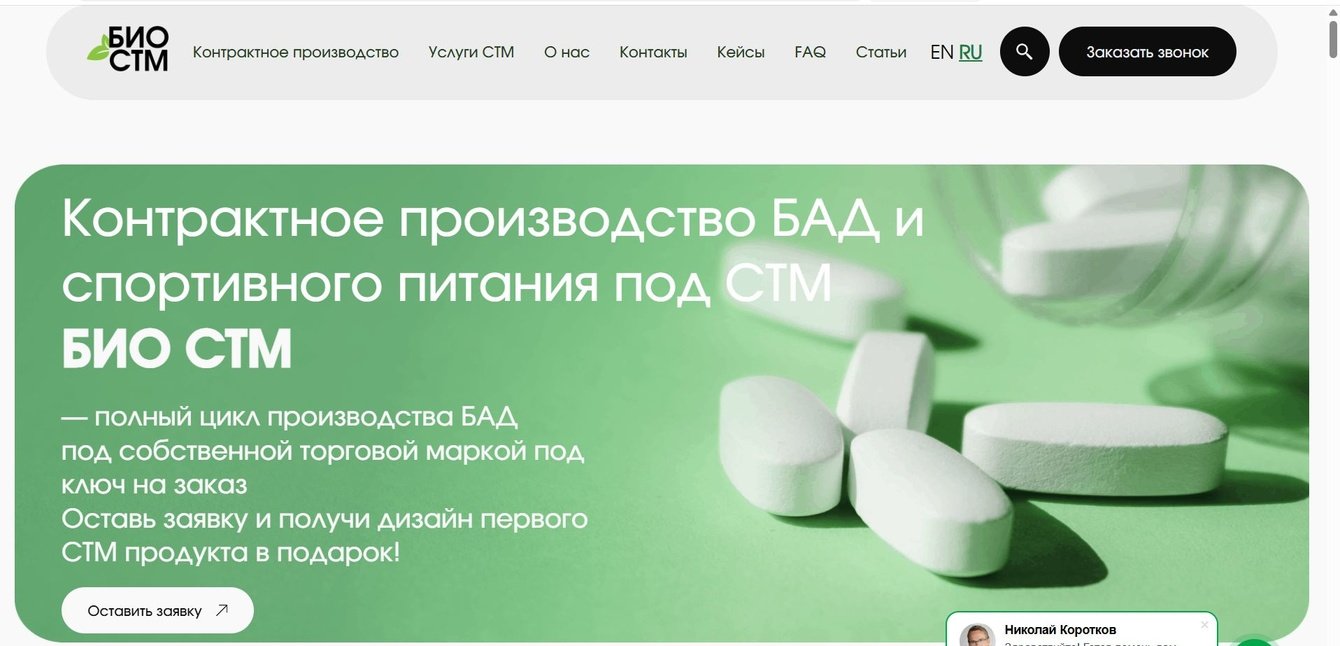Click the Оставить заявку button
Viewport: 1340px width, 646px height.
coord(158,610)
